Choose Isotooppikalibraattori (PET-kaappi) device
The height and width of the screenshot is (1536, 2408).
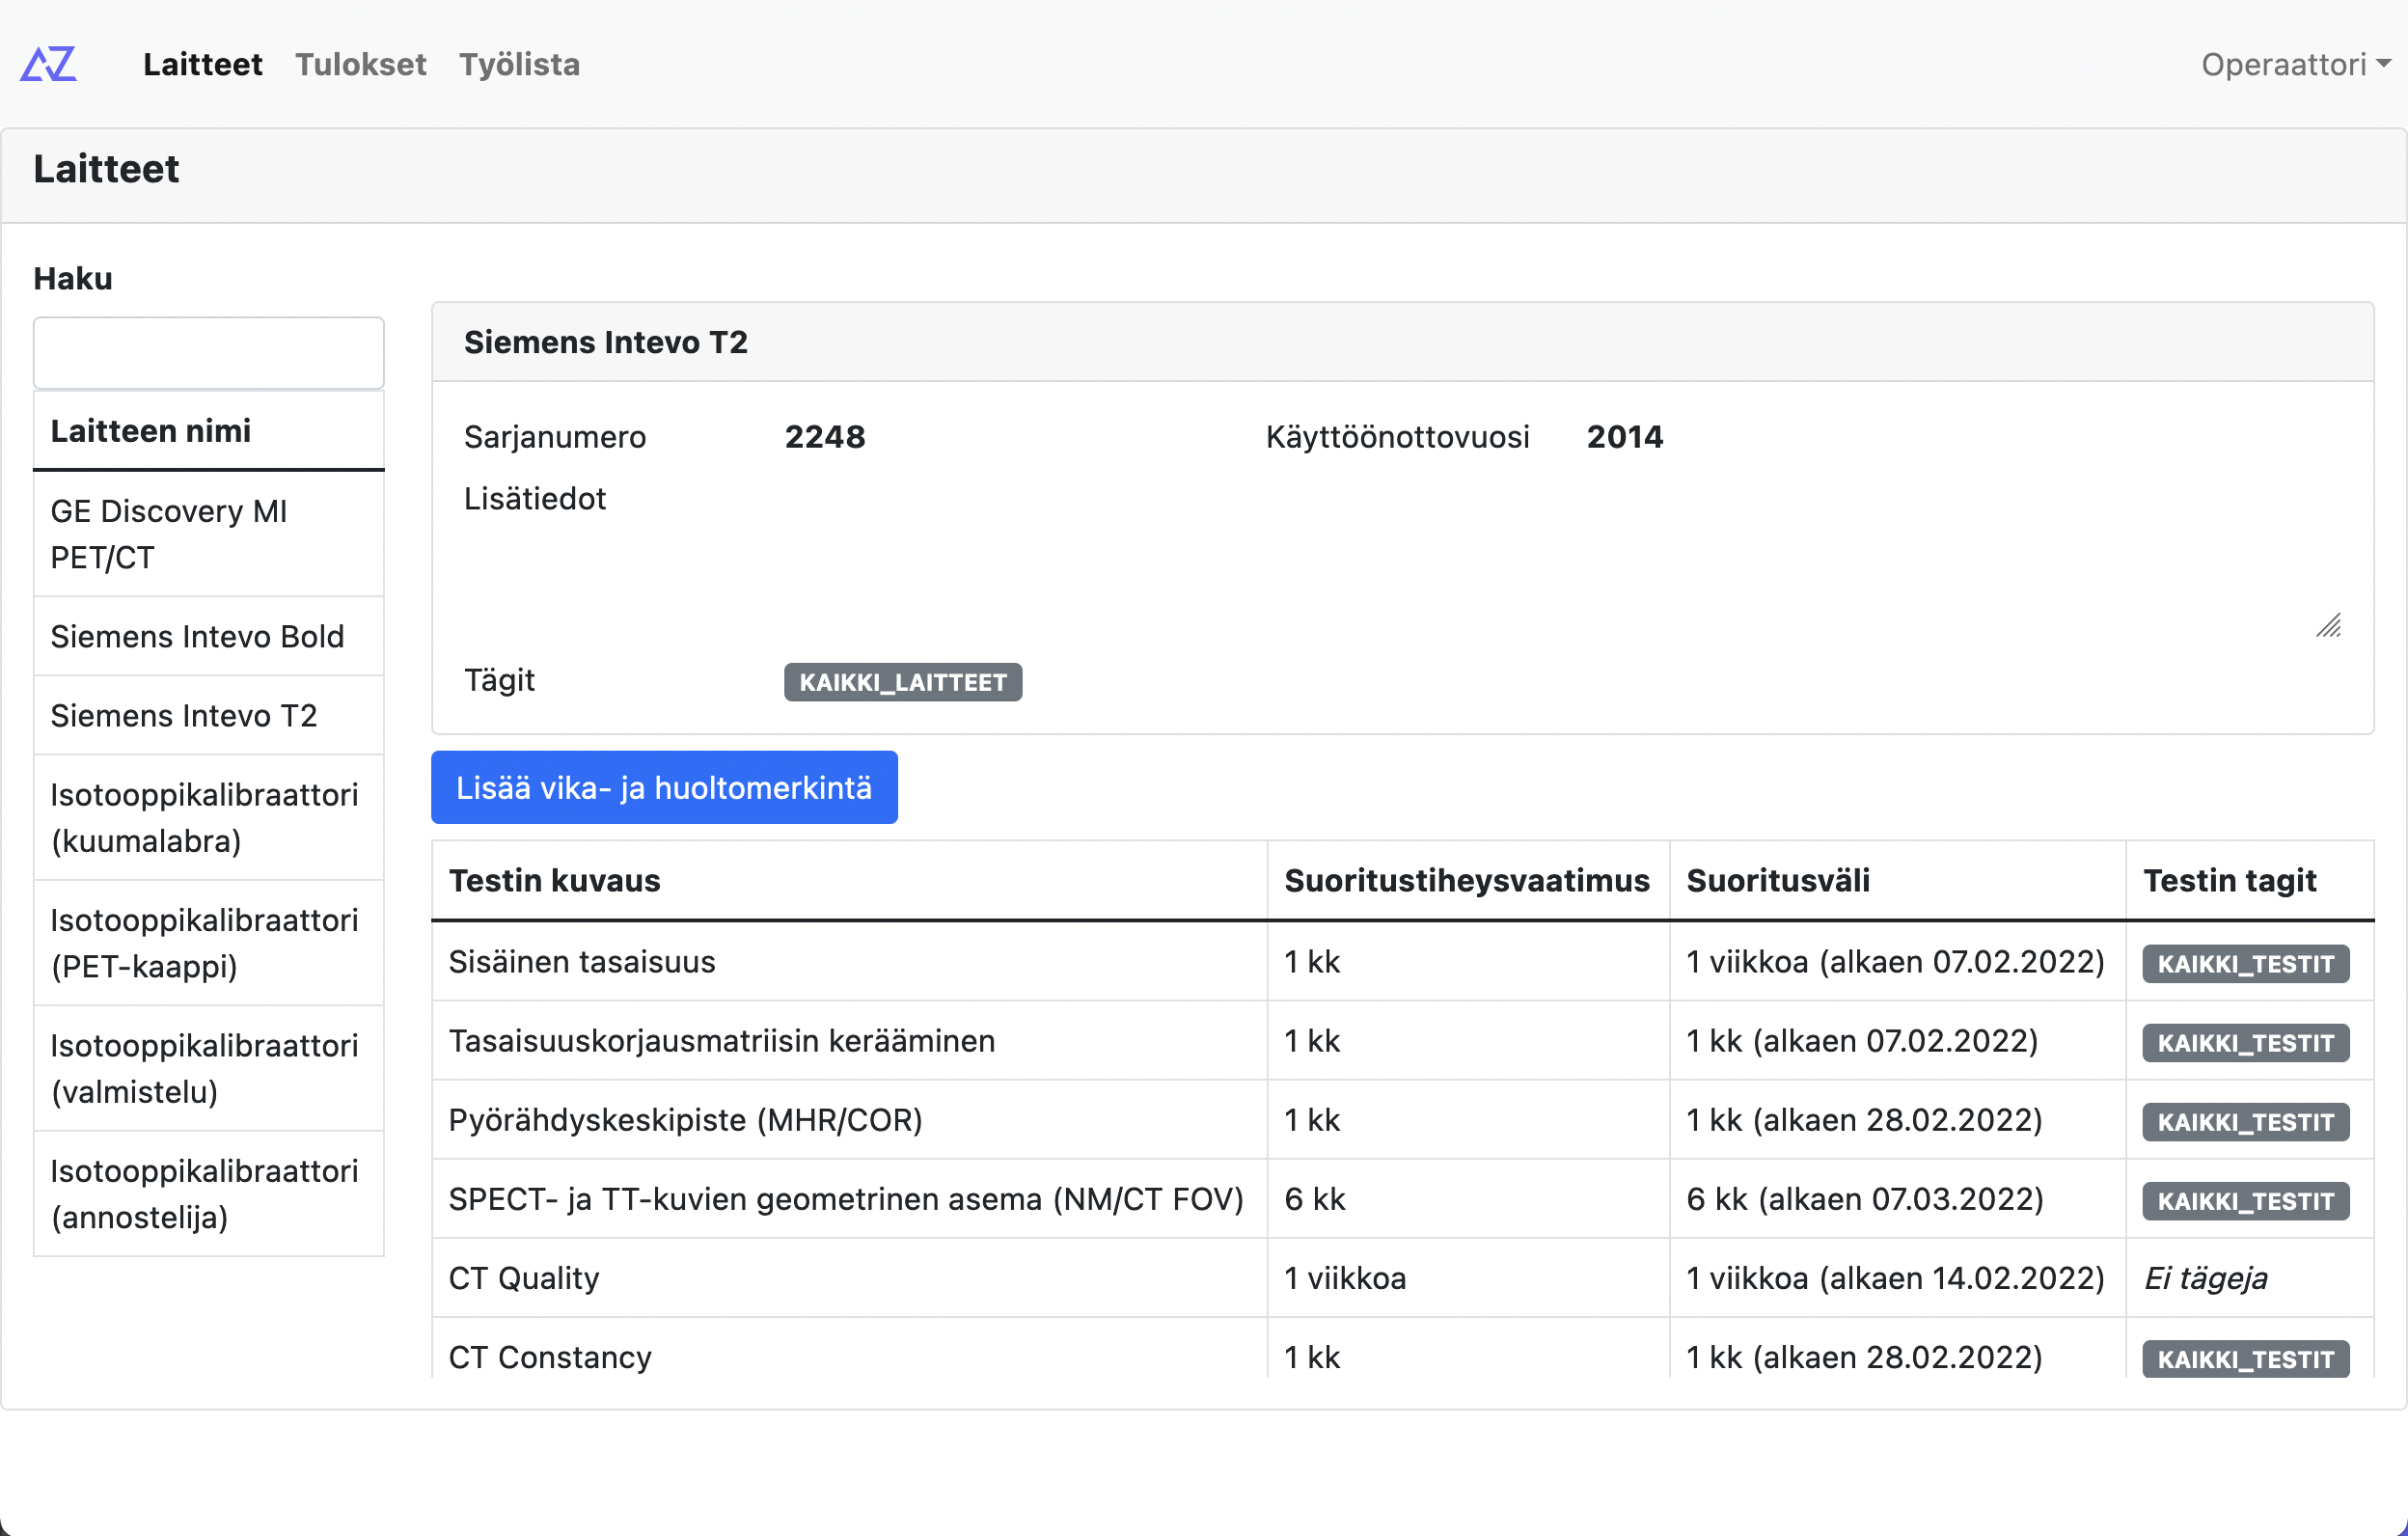(209, 943)
